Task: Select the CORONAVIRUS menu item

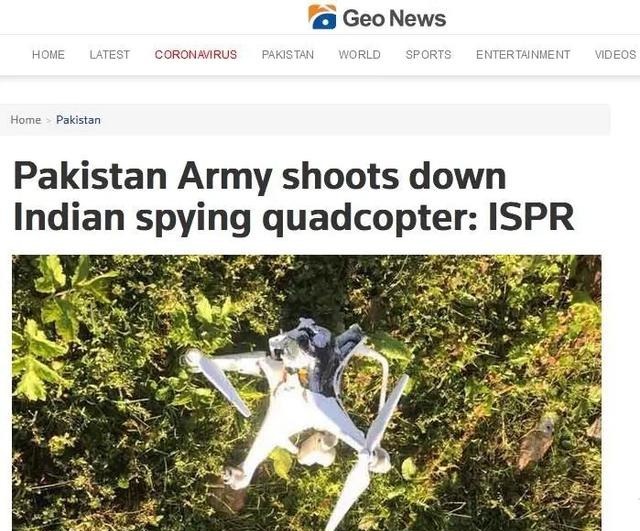Action: [x=196, y=55]
